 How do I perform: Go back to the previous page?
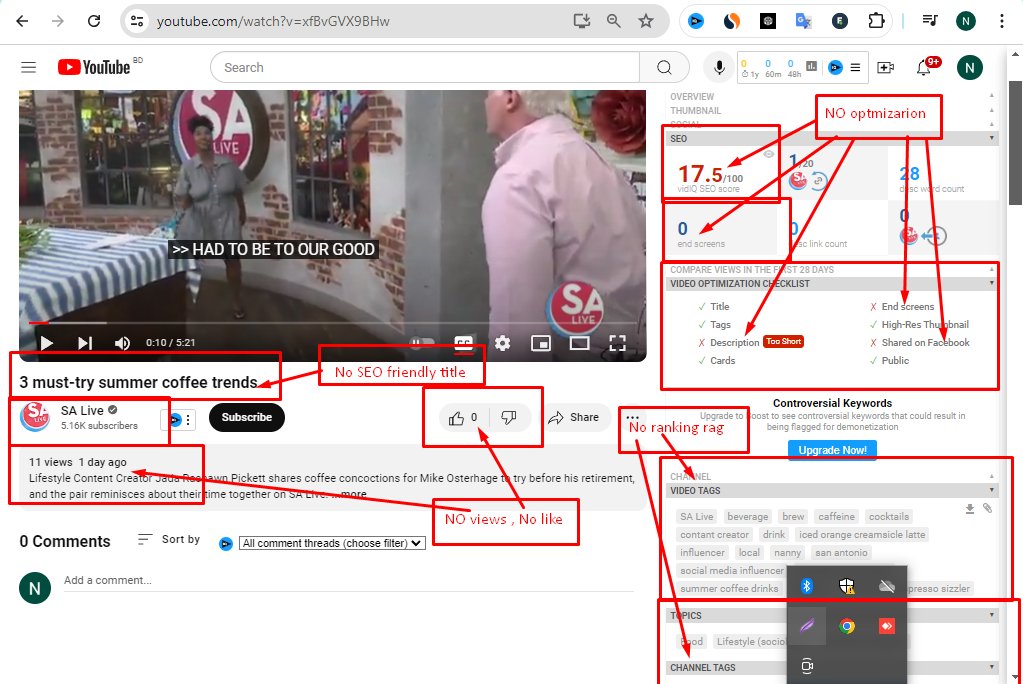22,21
